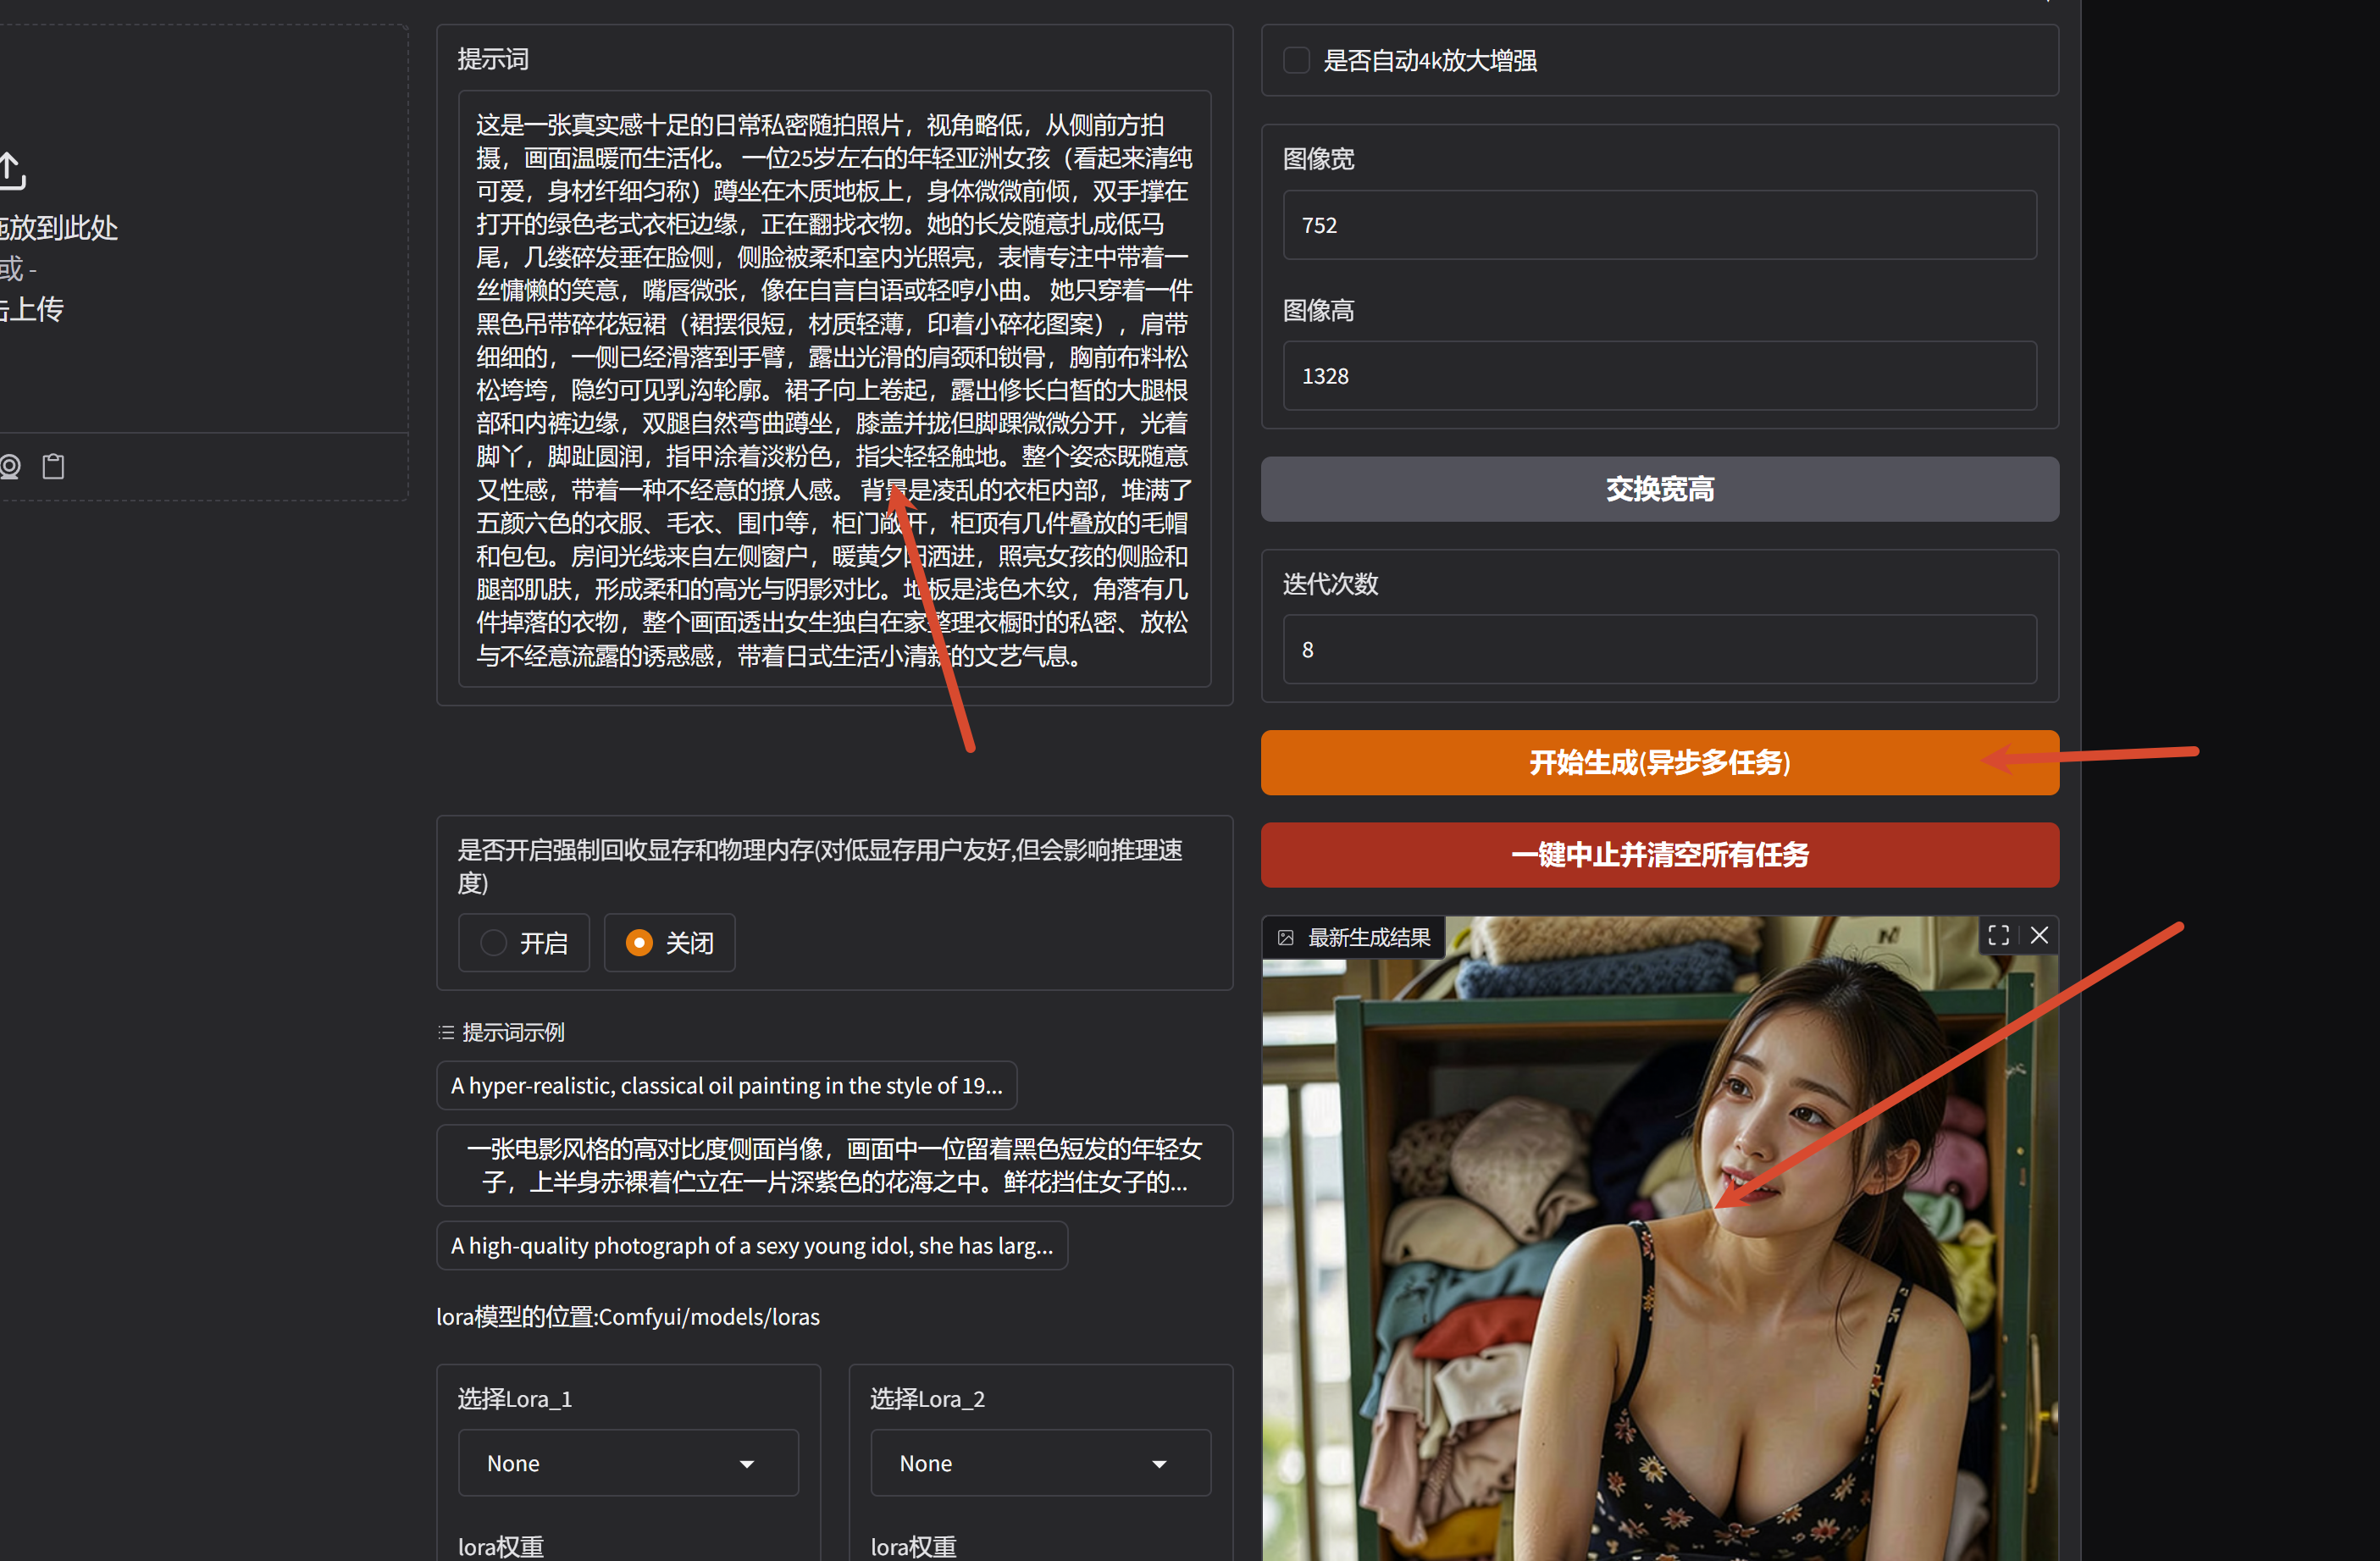Open the 选择Lora_1 dropdown
The image size is (2380, 1561).
pyautogui.click(x=628, y=1463)
